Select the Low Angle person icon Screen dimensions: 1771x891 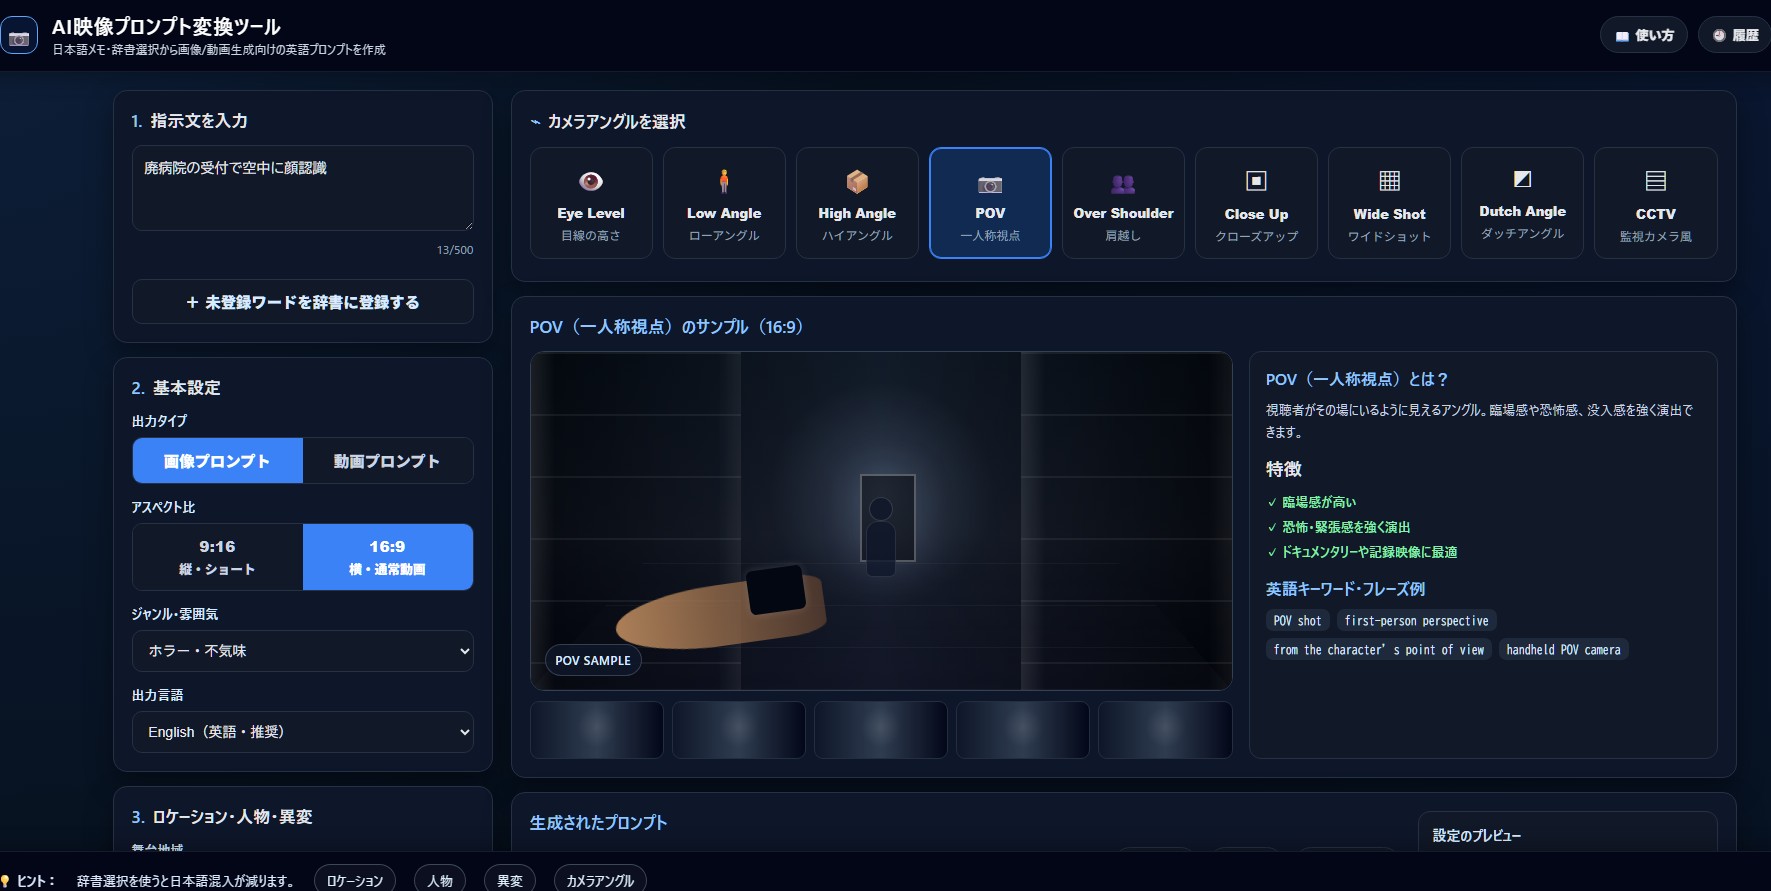(724, 181)
